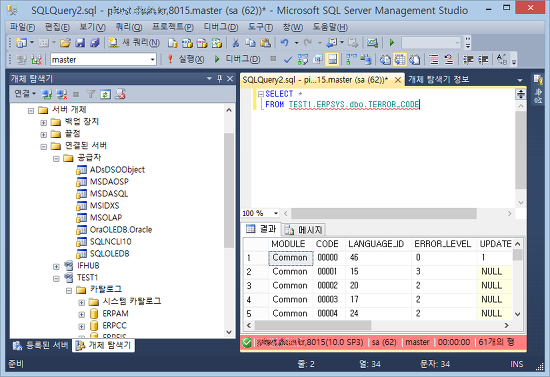Click the Parse query checkmark icon
Screen dimensions: 550x377
coord(288,60)
